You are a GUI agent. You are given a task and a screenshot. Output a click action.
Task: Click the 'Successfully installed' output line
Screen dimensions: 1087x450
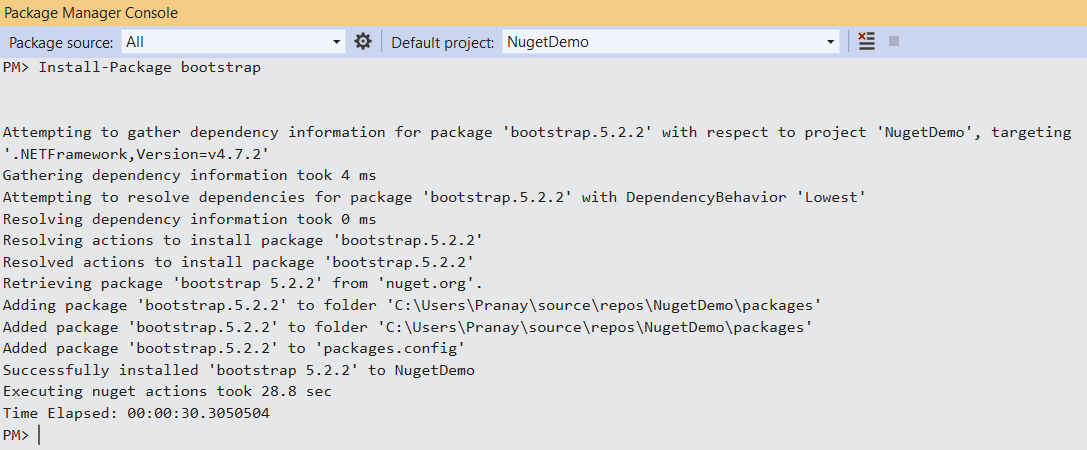point(238,370)
